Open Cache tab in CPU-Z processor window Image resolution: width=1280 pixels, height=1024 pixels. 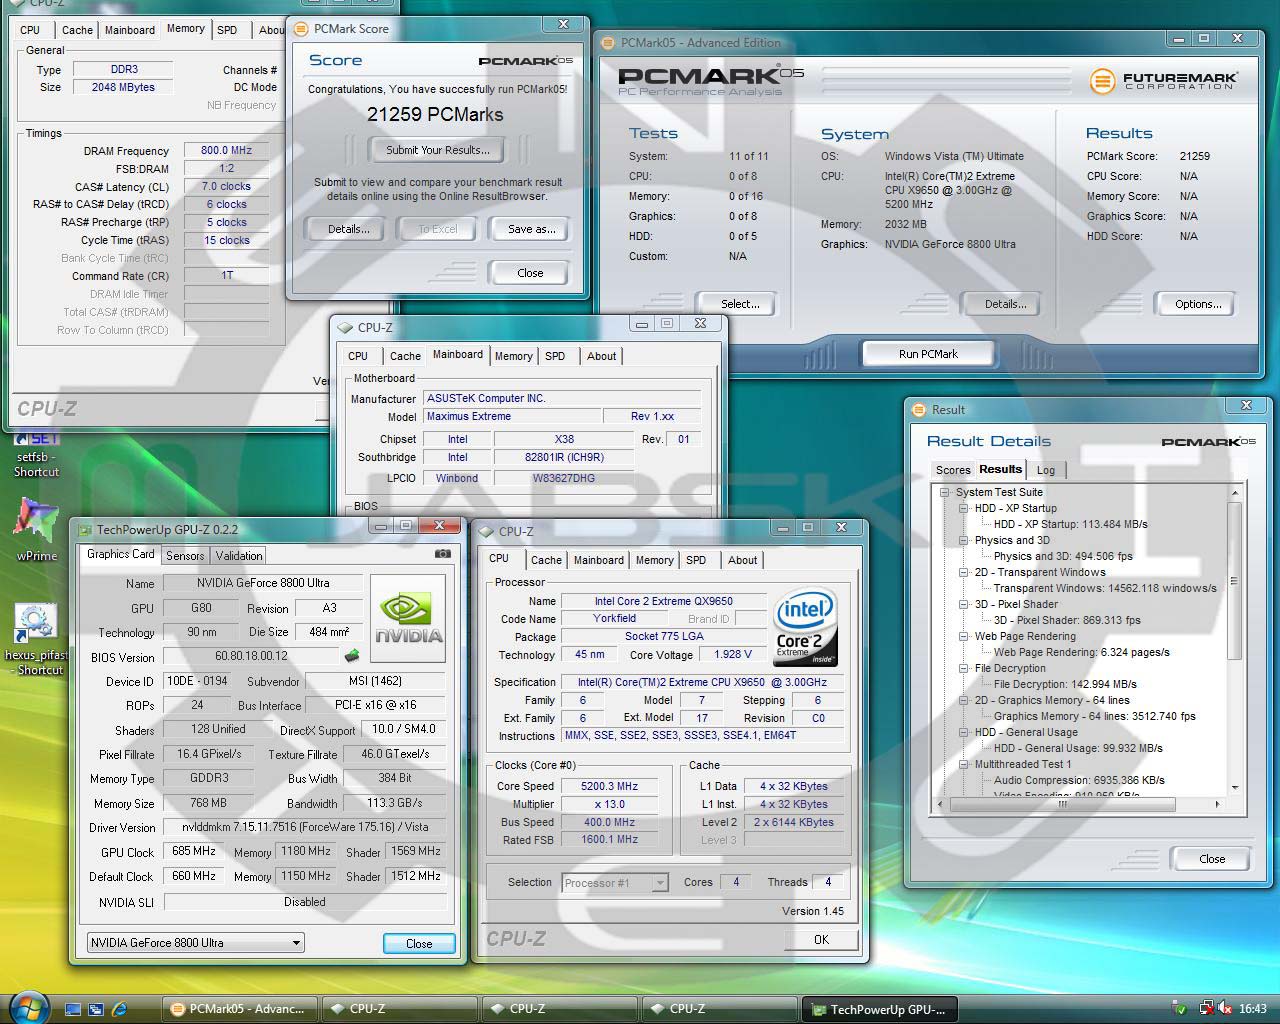coord(546,560)
